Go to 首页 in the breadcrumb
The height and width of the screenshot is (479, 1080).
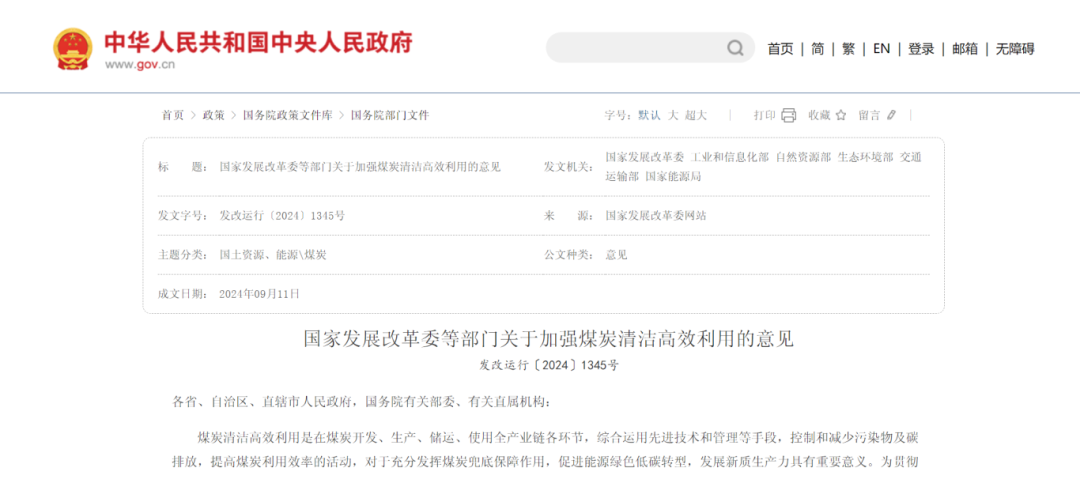(x=173, y=115)
